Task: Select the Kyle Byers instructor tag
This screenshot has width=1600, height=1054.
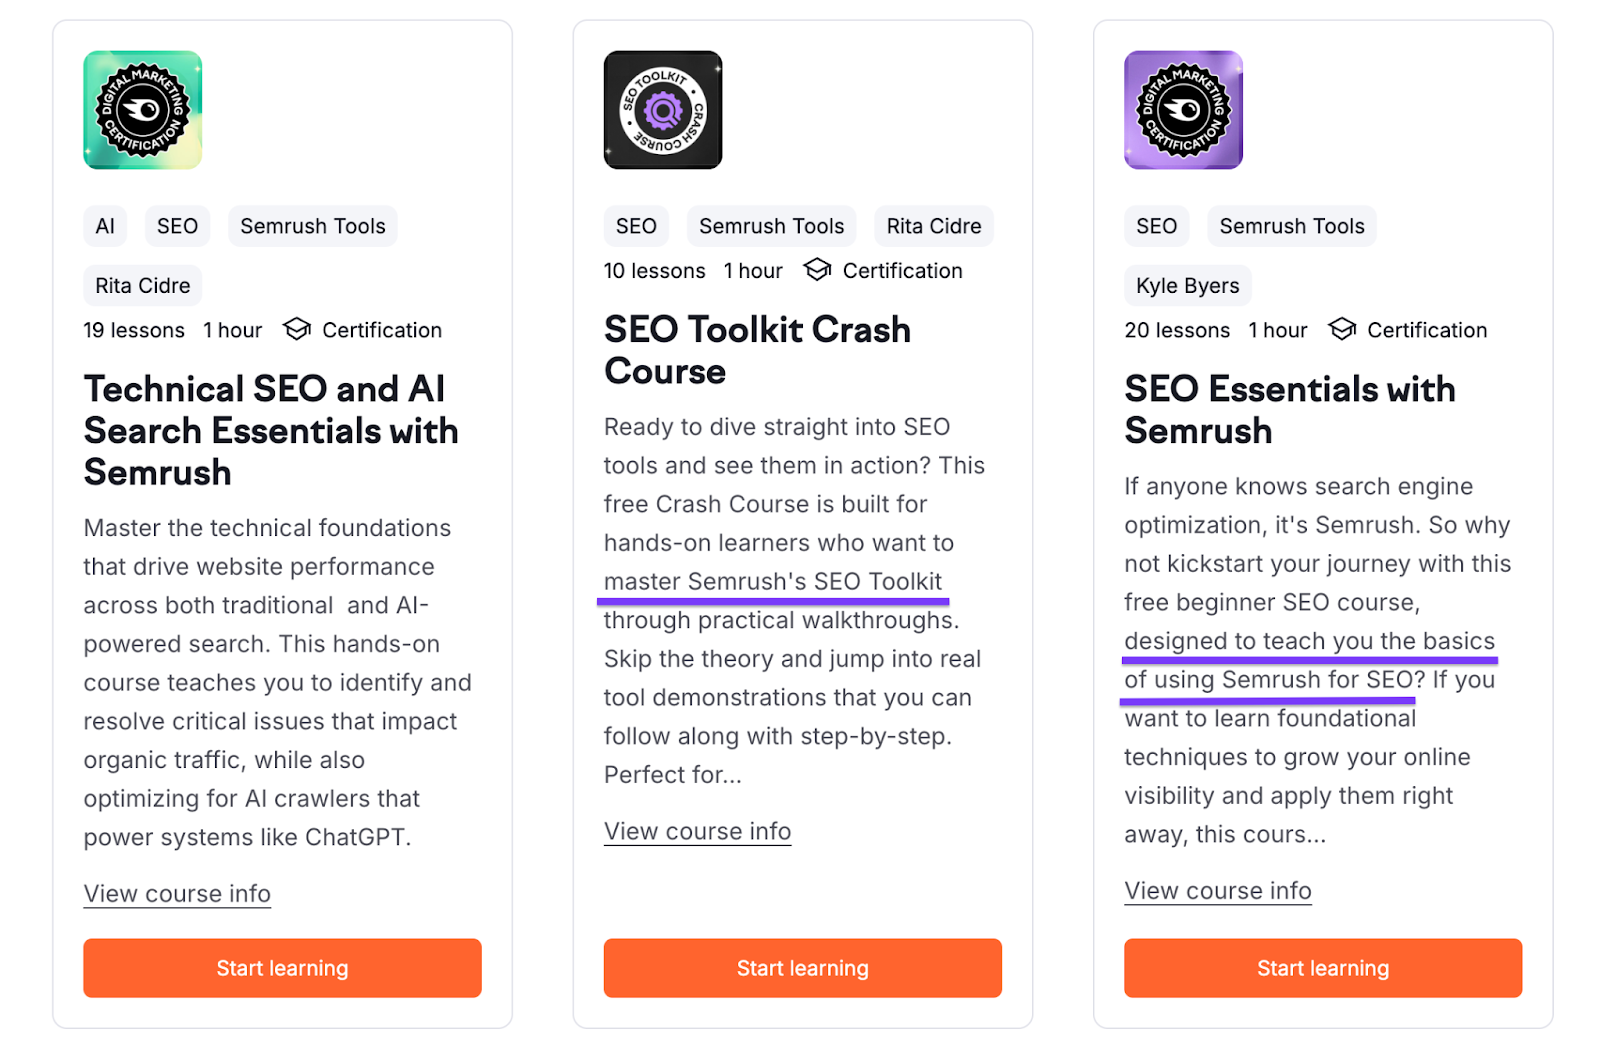Action: [1187, 286]
